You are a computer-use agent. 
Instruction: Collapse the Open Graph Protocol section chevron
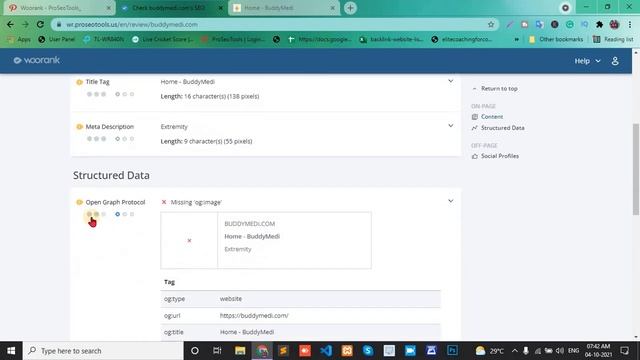coord(451,201)
